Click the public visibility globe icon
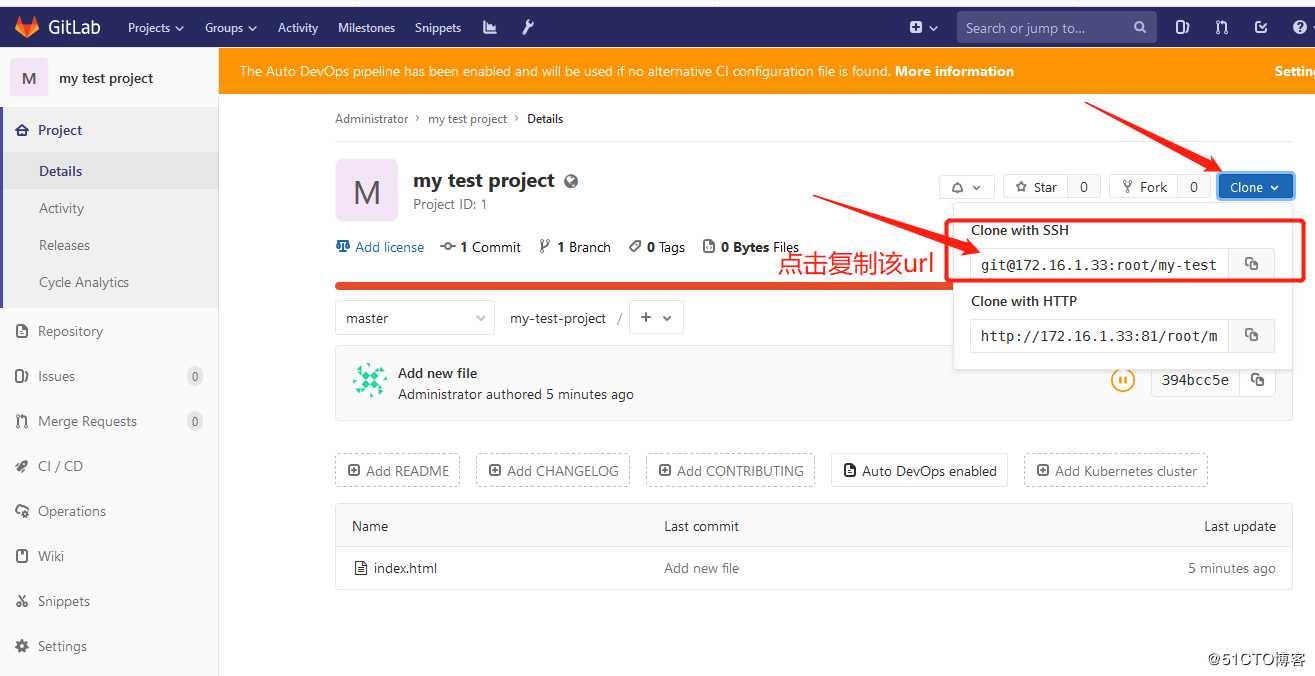1315x676 pixels. pyautogui.click(x=571, y=181)
